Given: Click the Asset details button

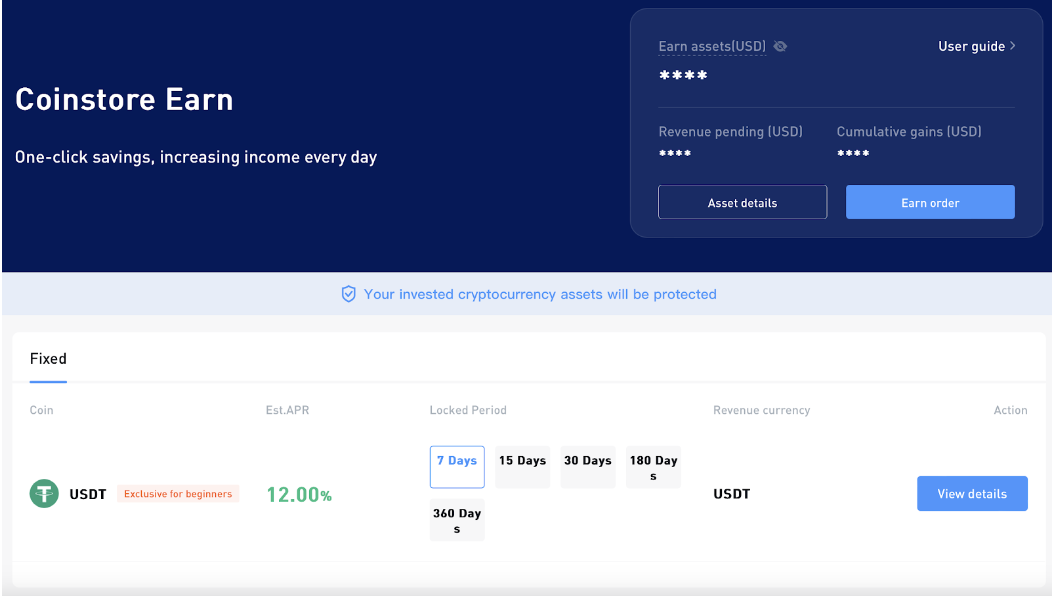Looking at the screenshot, I should pos(742,201).
